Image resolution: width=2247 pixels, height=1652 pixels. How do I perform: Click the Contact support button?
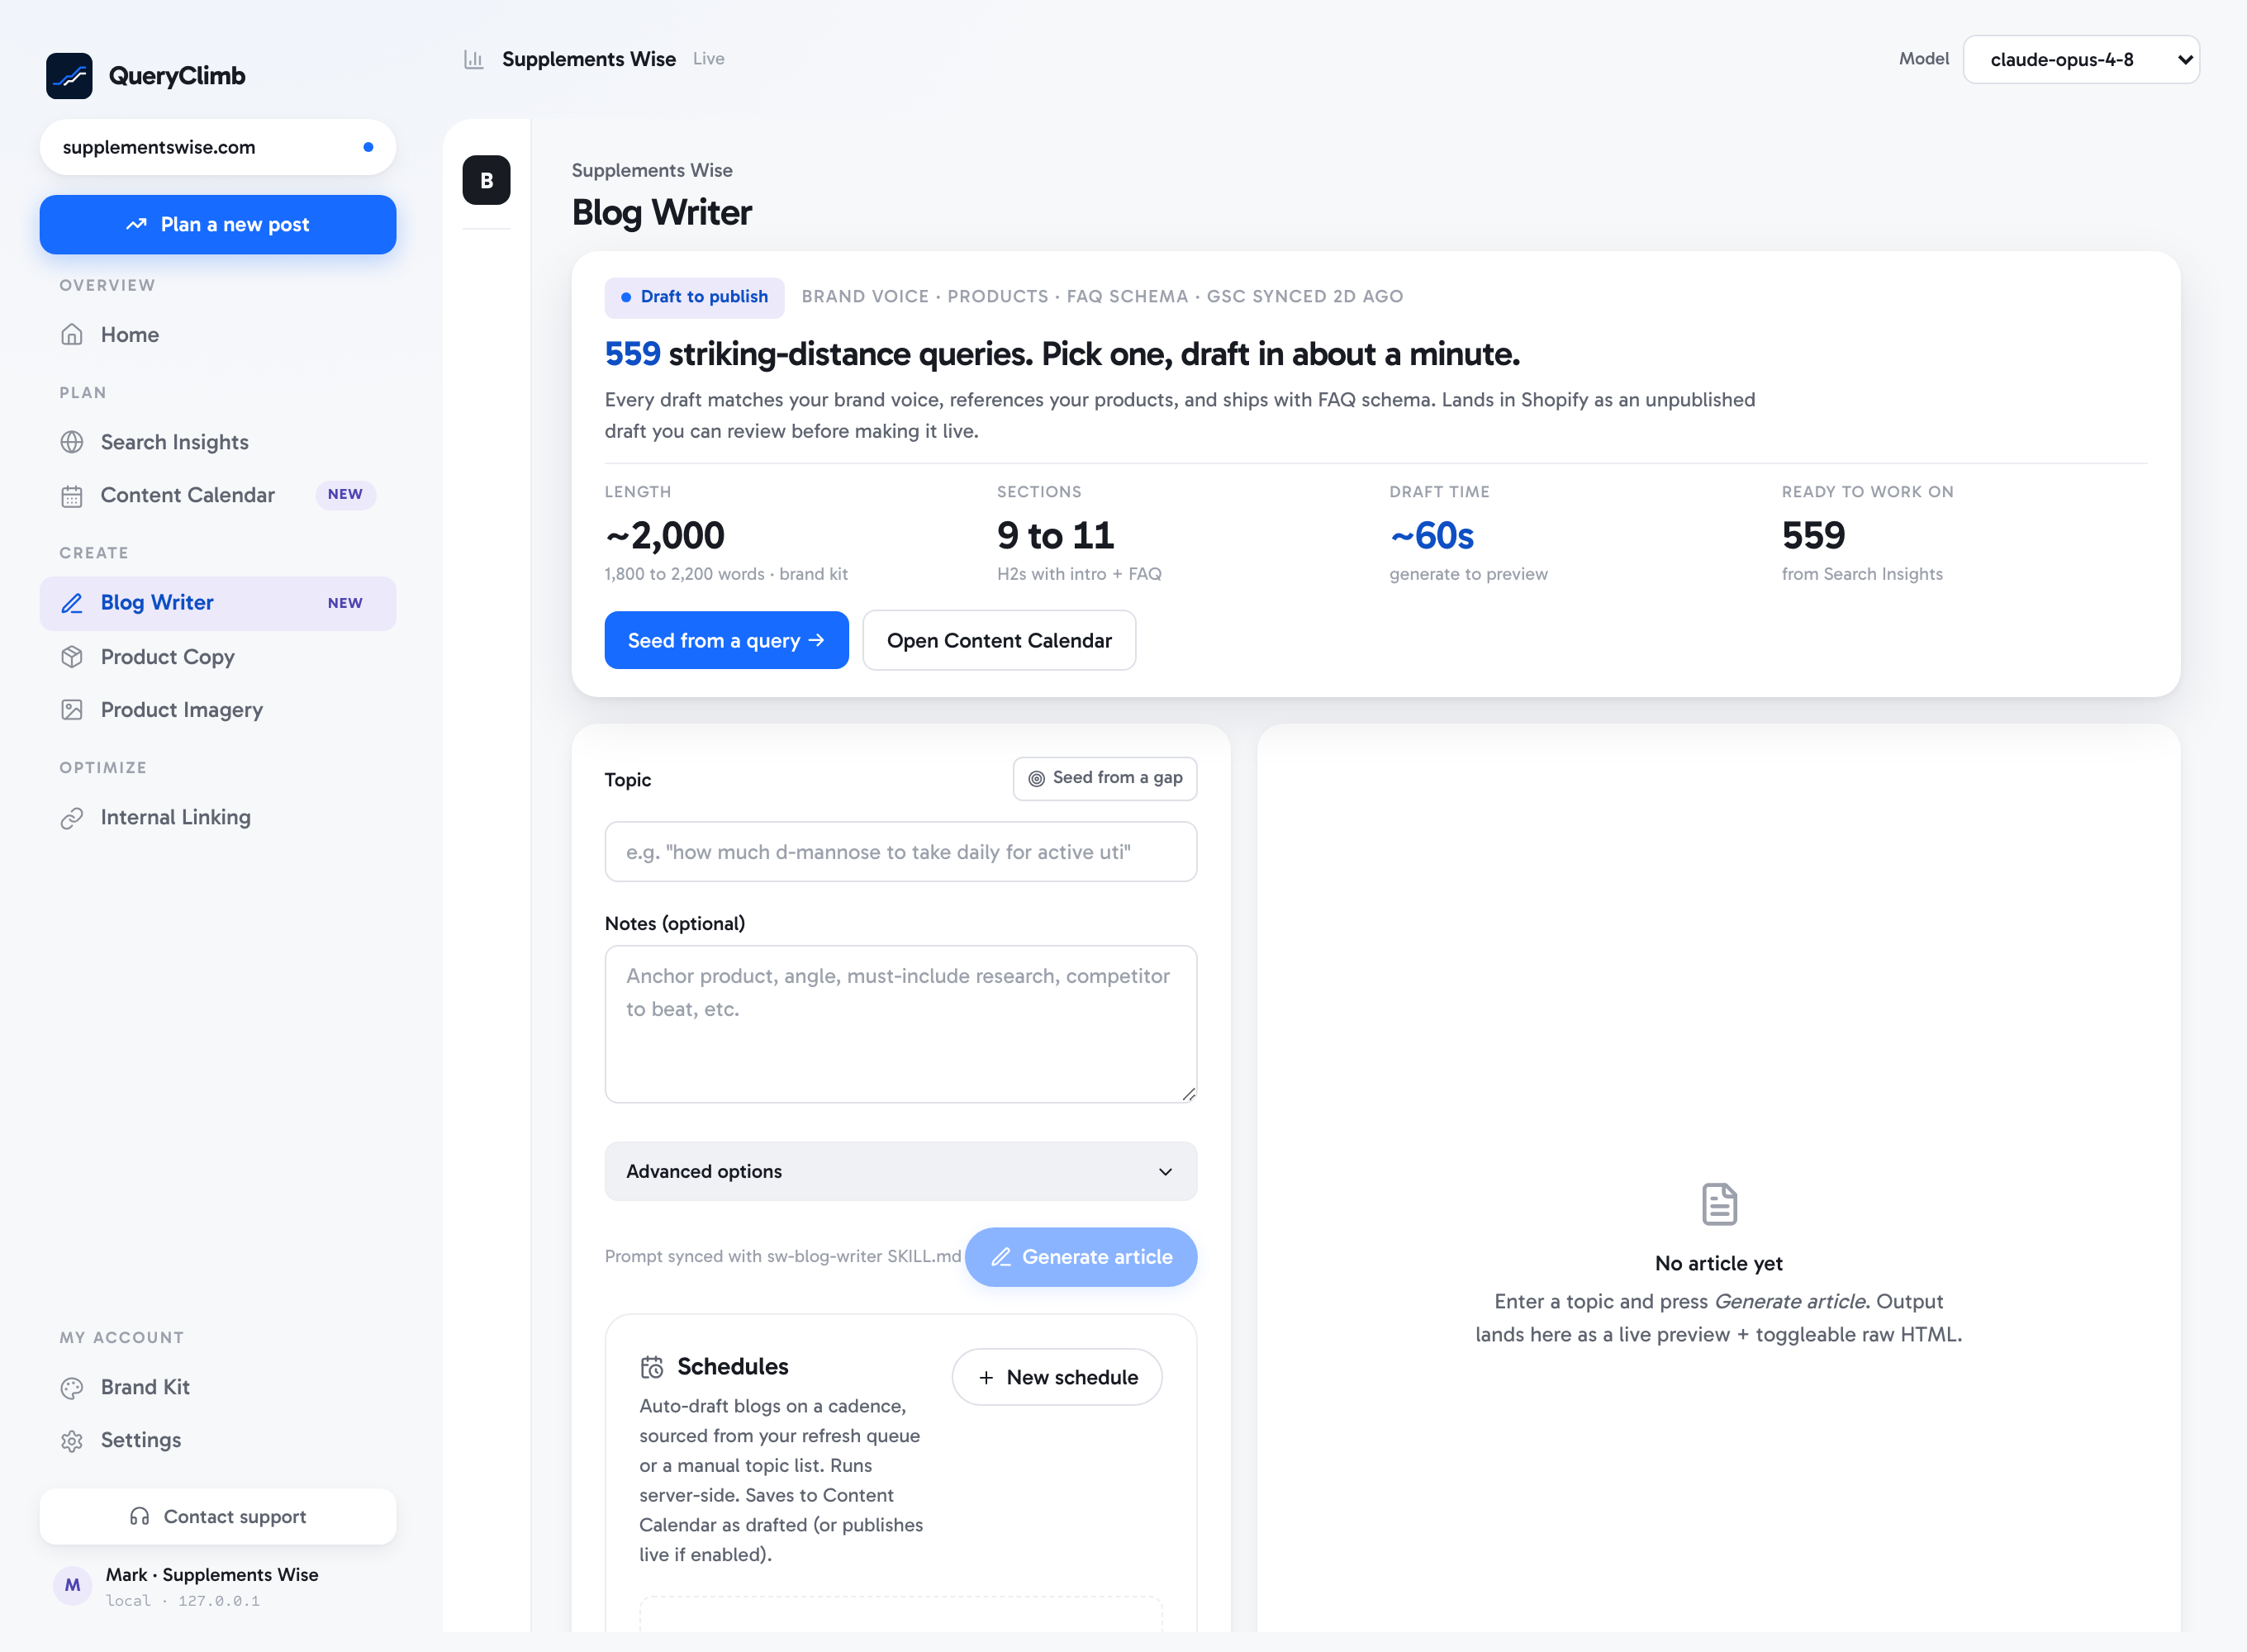pos(218,1517)
